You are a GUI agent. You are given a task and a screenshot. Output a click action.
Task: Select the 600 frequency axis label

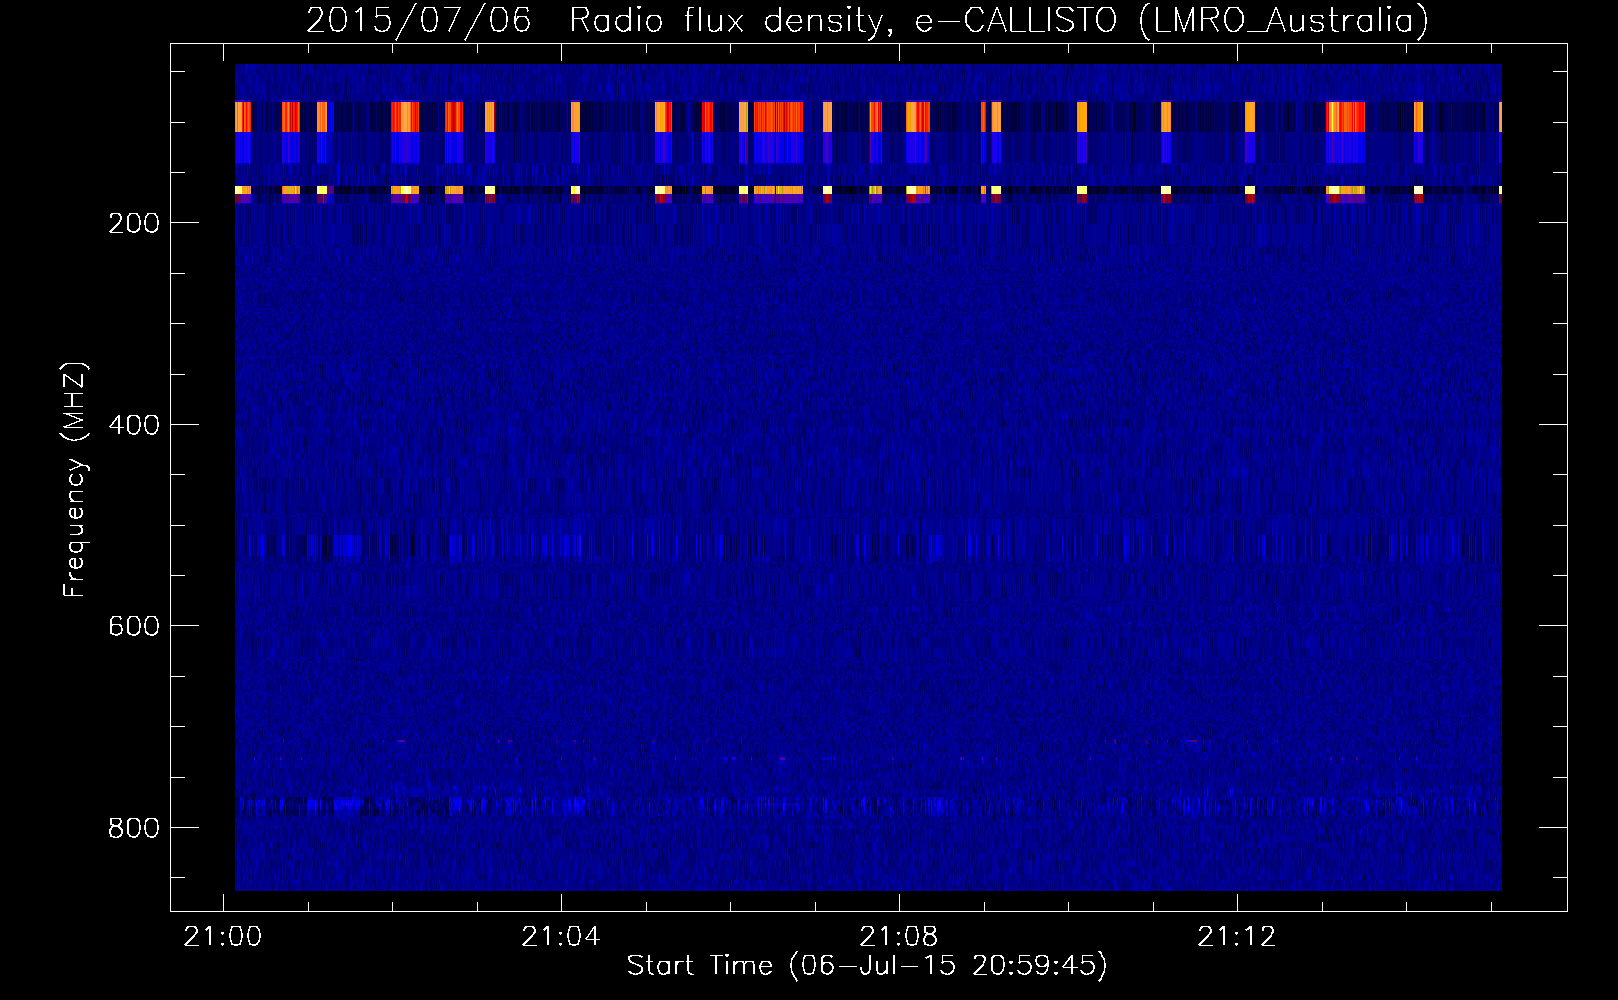coord(134,626)
